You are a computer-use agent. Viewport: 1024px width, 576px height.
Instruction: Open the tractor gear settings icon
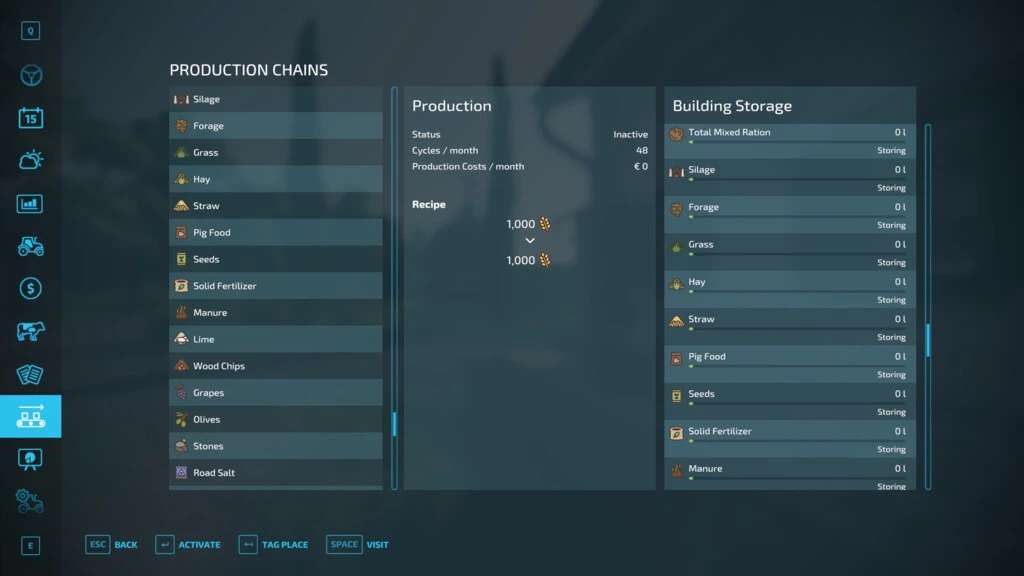tap(30, 502)
